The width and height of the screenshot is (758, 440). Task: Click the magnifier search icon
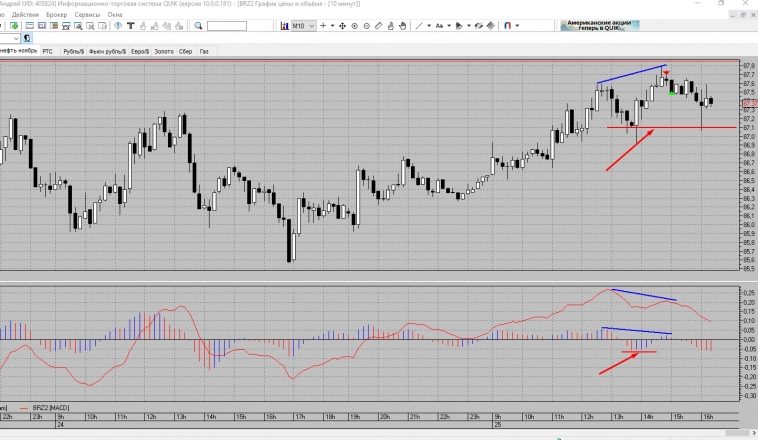(x=198, y=24)
